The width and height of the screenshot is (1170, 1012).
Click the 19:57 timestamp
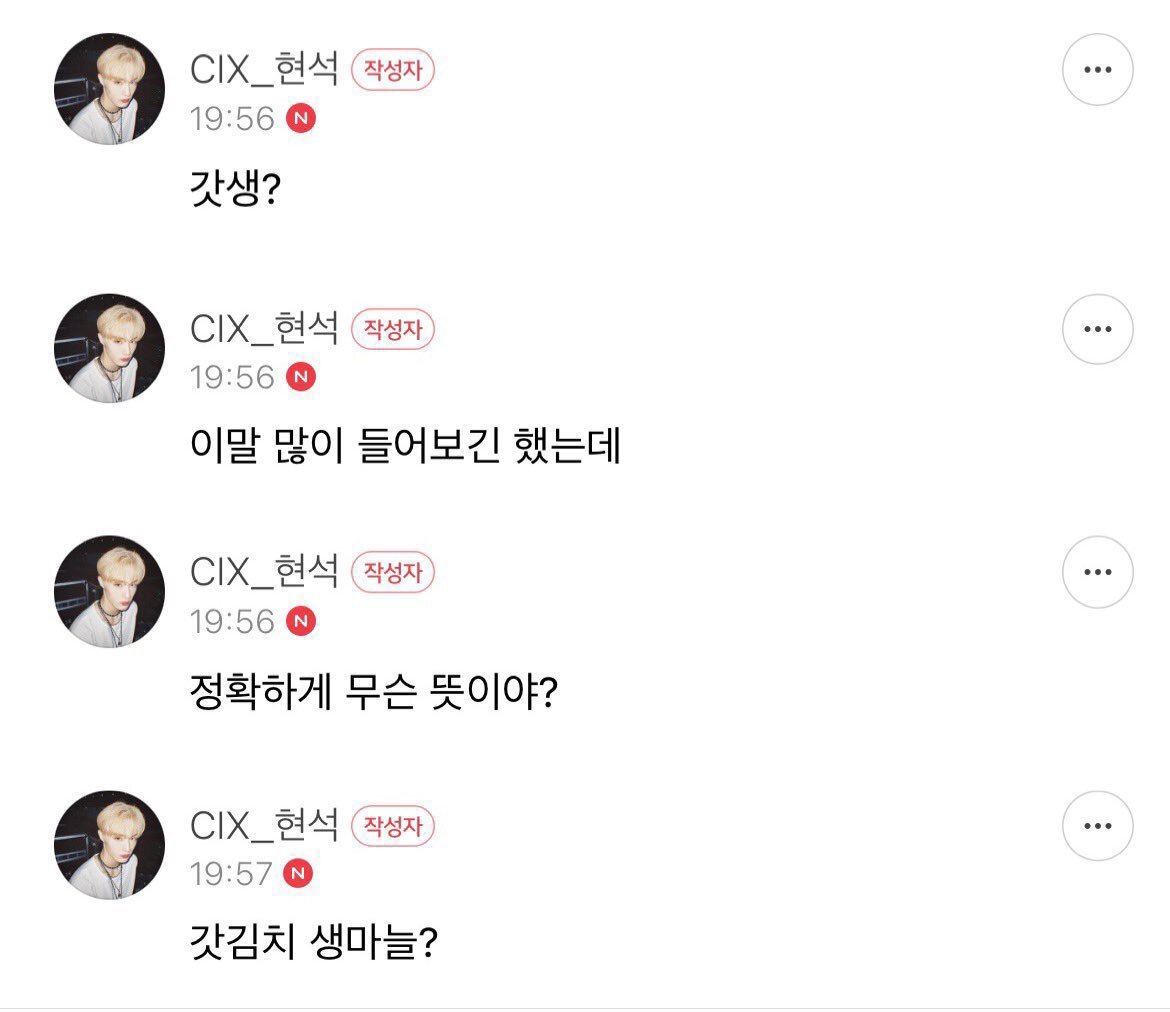tap(231, 874)
